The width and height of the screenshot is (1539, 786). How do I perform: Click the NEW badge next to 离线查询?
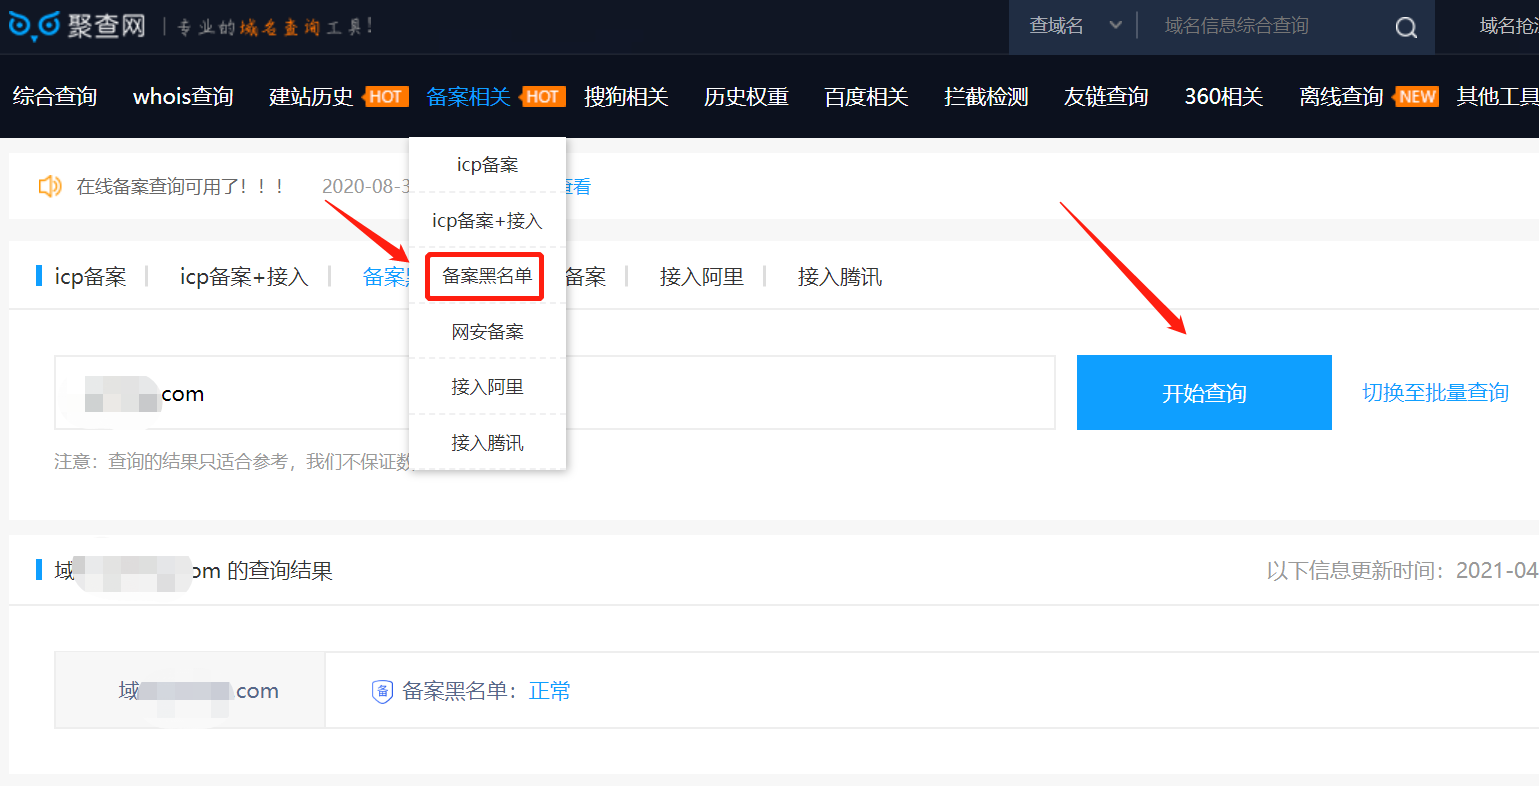tap(1417, 97)
